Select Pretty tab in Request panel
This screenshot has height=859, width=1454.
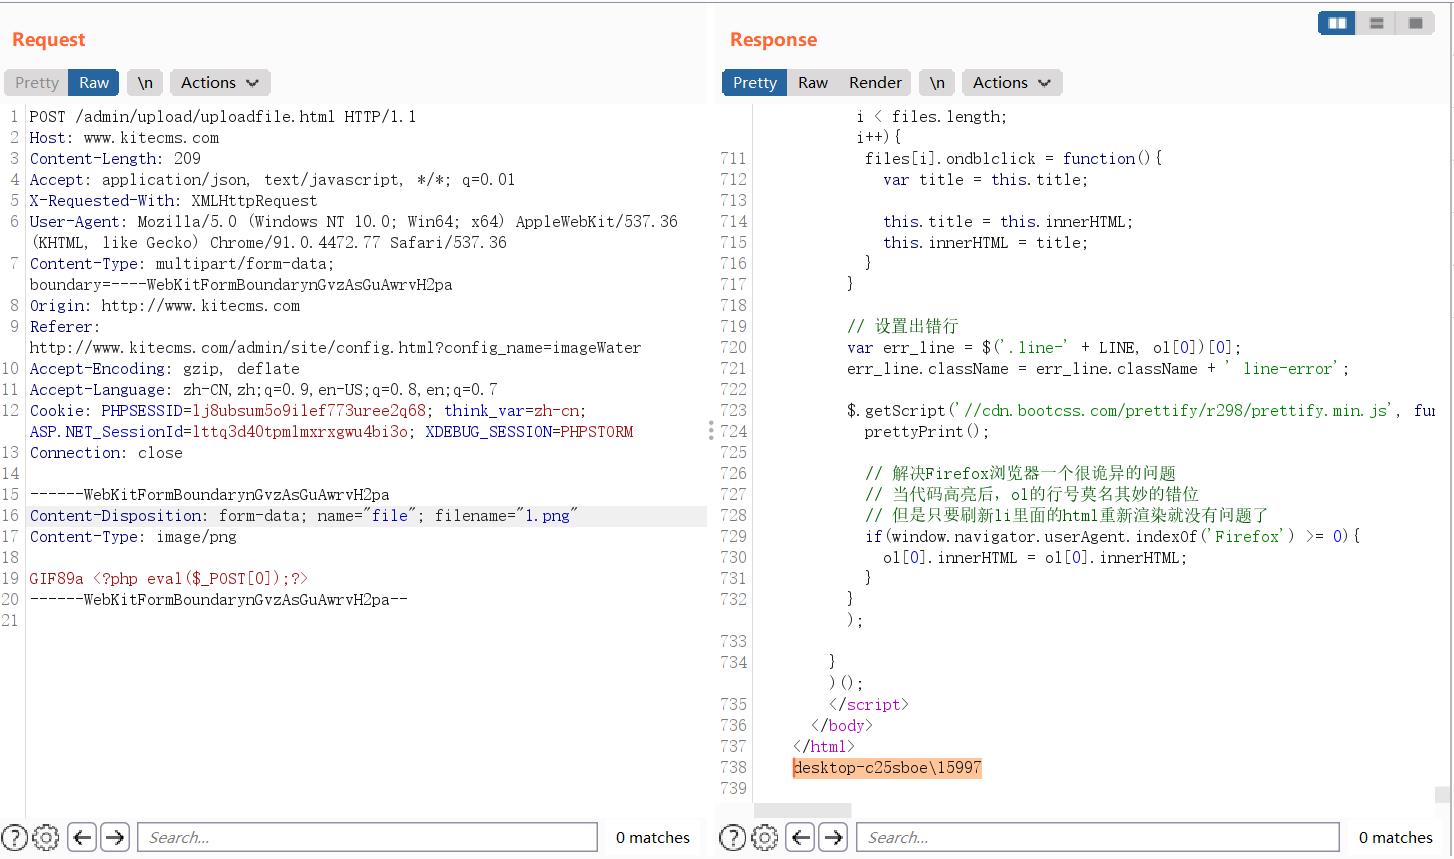(x=37, y=82)
